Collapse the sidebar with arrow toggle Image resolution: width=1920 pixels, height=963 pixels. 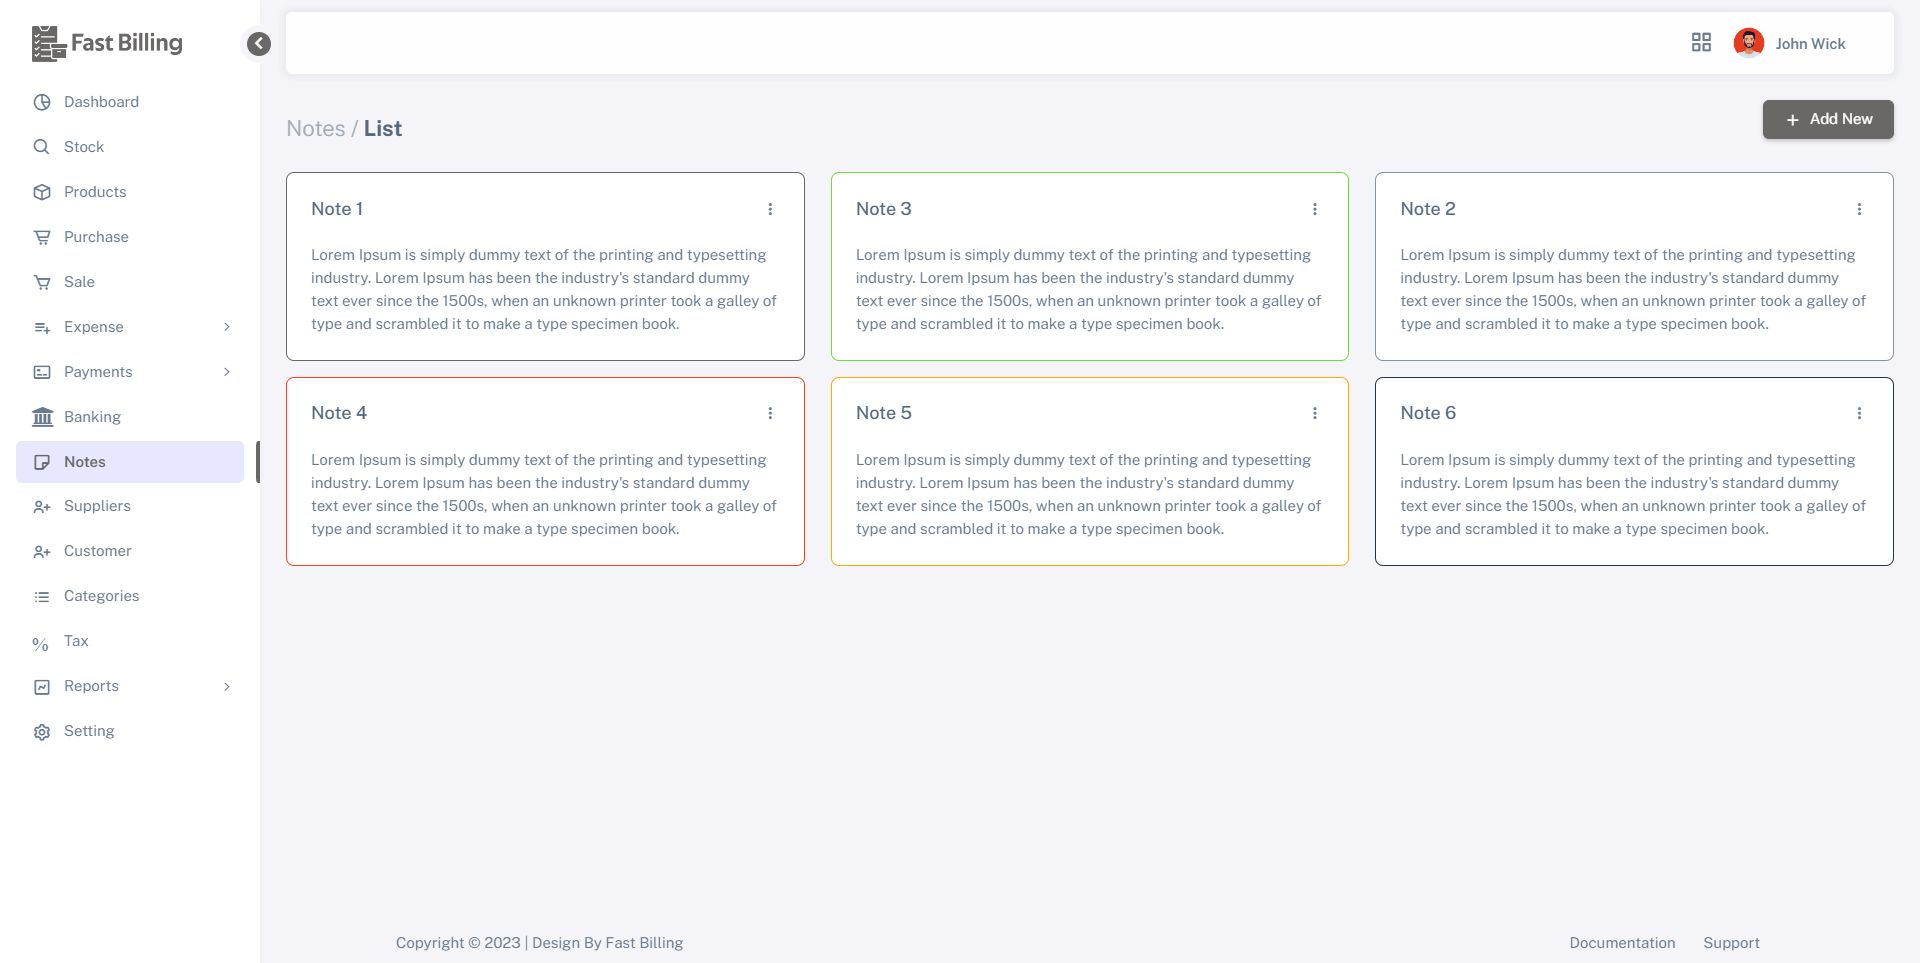pyautogui.click(x=259, y=43)
